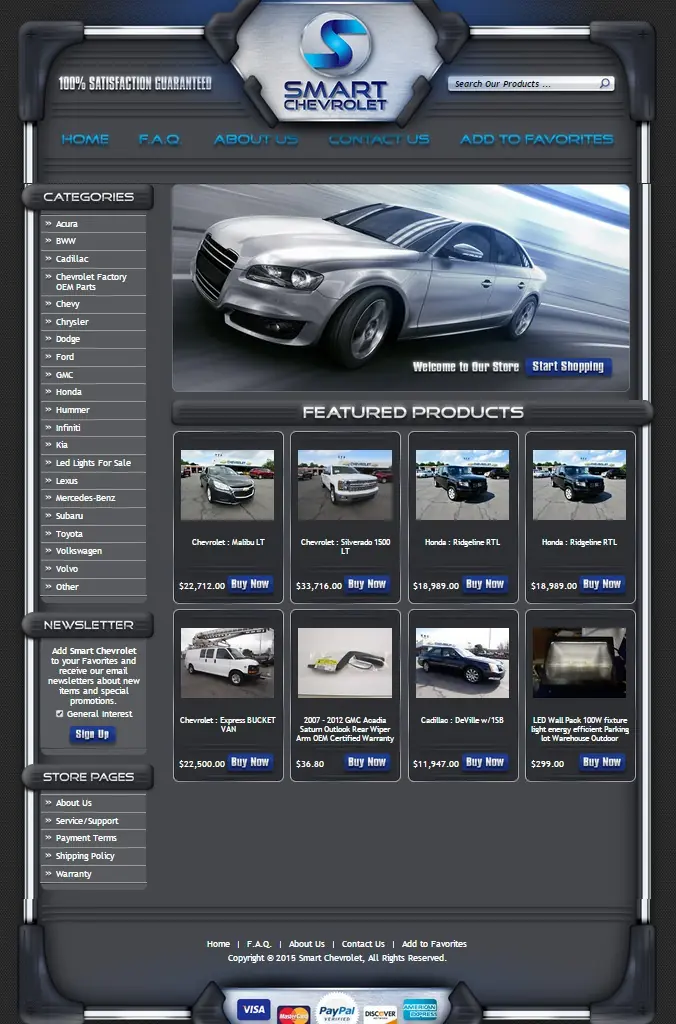
Task: Open the Chevrolet Factory OEM Parts category
Action: pos(93,281)
